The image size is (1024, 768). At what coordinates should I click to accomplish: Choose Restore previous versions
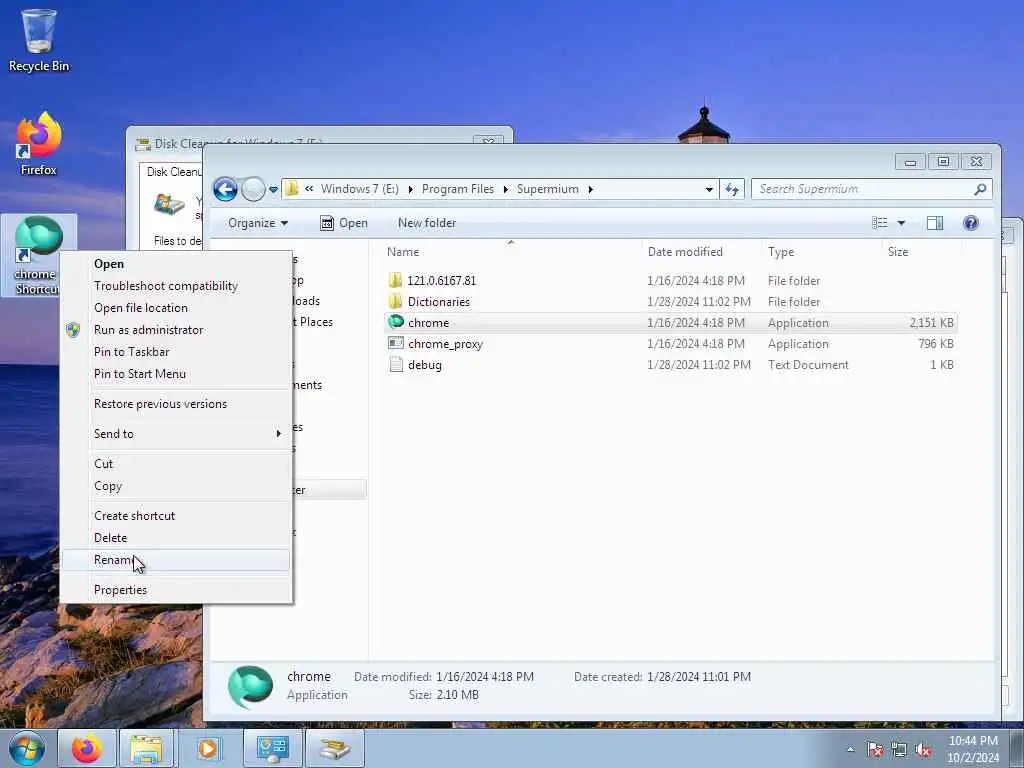[x=176, y=404]
